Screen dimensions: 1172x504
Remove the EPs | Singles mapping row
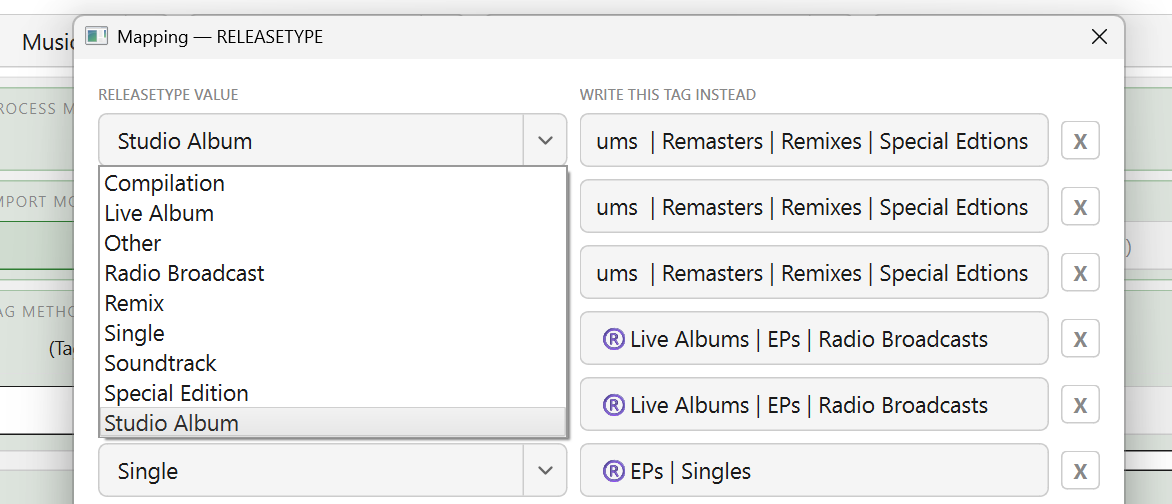pyautogui.click(x=1080, y=471)
